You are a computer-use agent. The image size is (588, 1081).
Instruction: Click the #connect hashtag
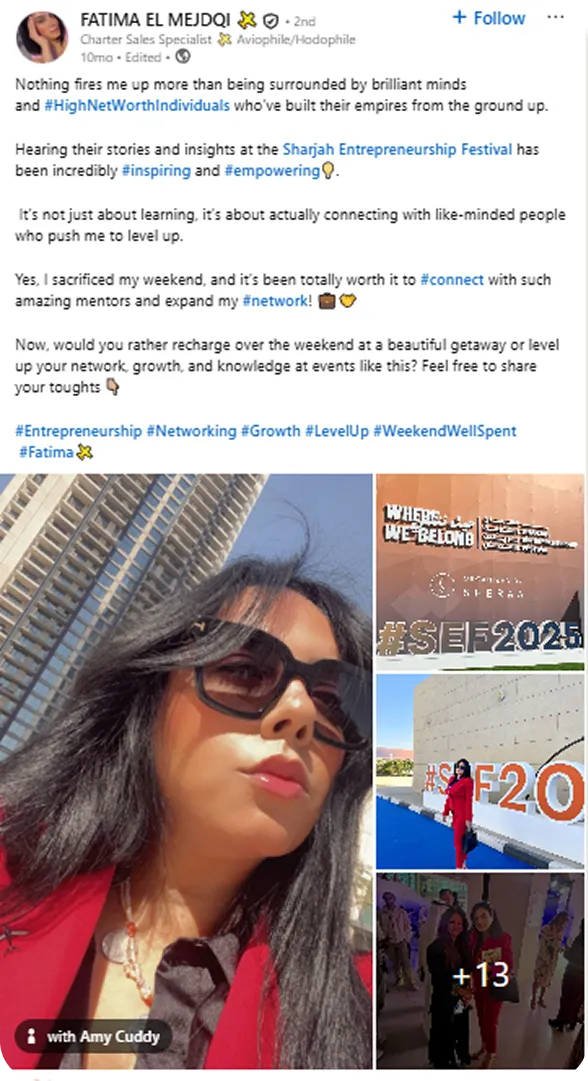[x=452, y=279]
